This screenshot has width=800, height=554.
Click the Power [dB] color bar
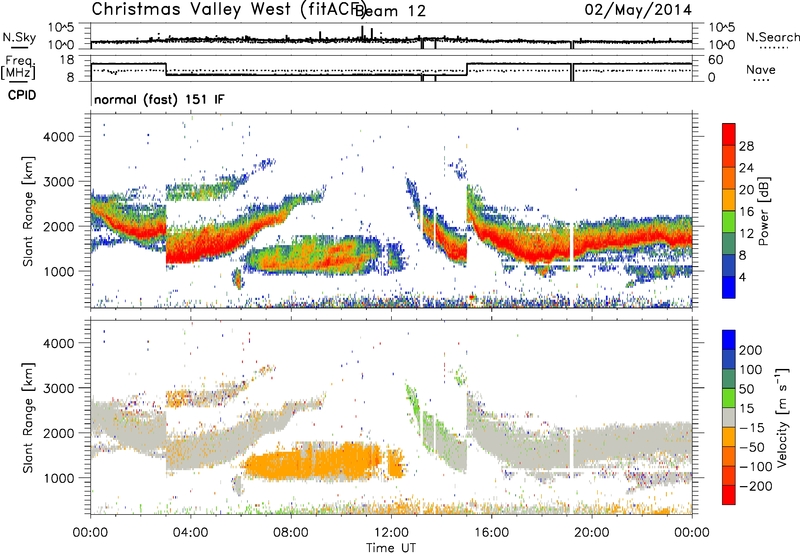click(729, 211)
